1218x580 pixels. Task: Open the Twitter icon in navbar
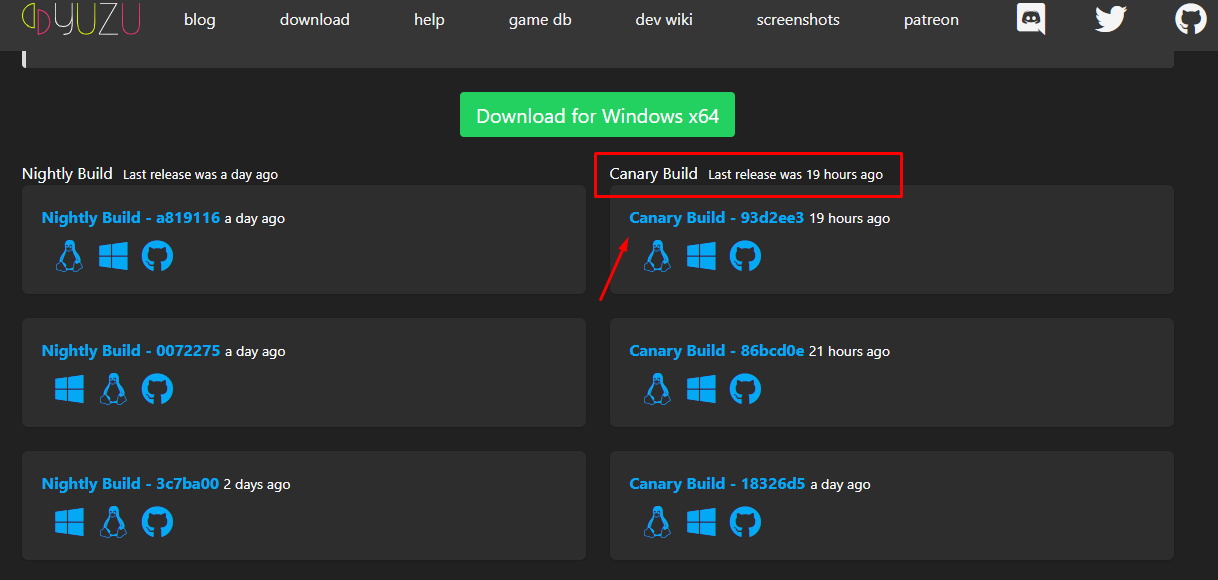pyautogui.click(x=1110, y=19)
